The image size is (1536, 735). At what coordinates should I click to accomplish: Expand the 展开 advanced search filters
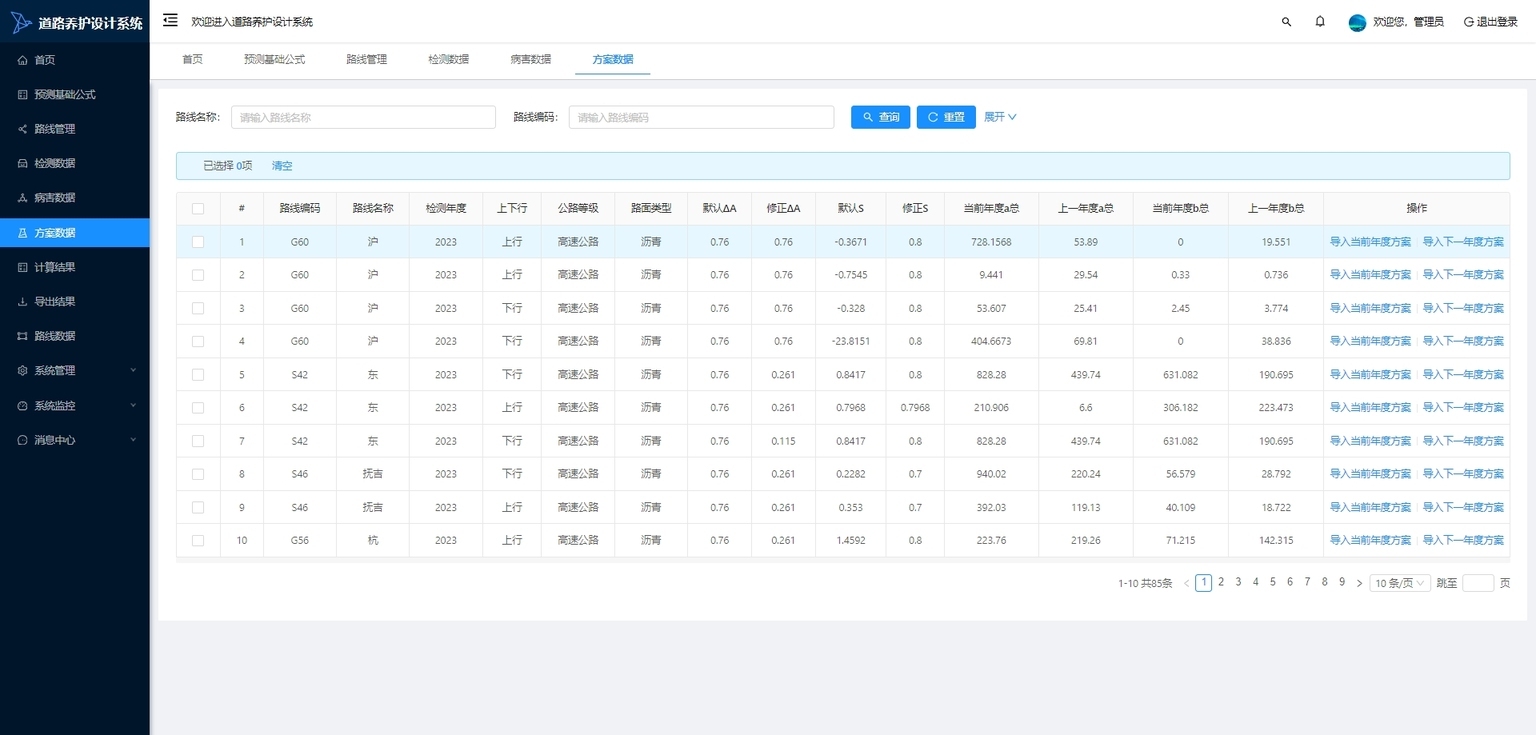pos(999,117)
